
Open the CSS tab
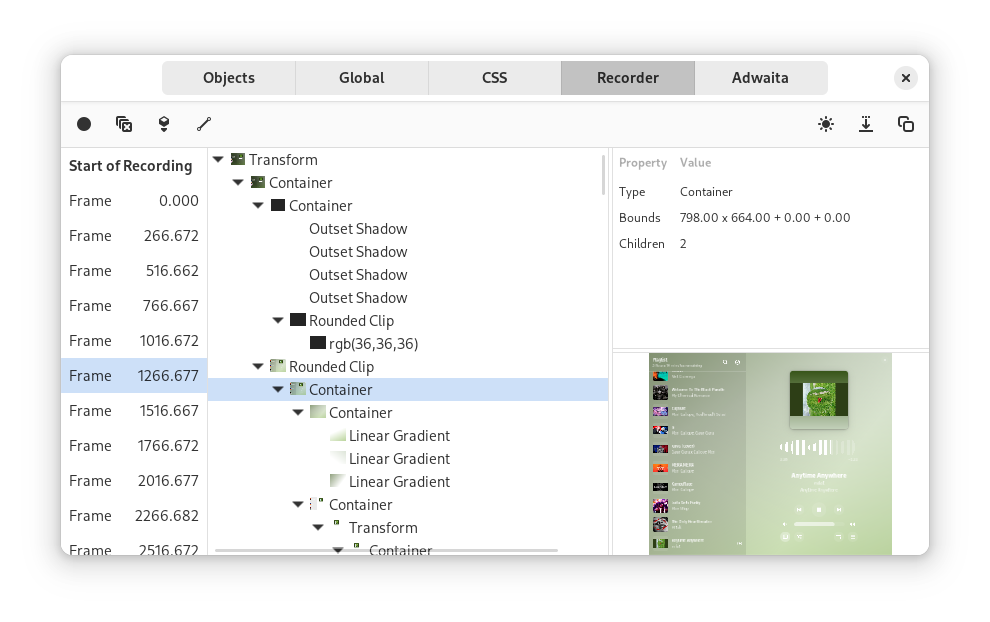pyautogui.click(x=494, y=77)
